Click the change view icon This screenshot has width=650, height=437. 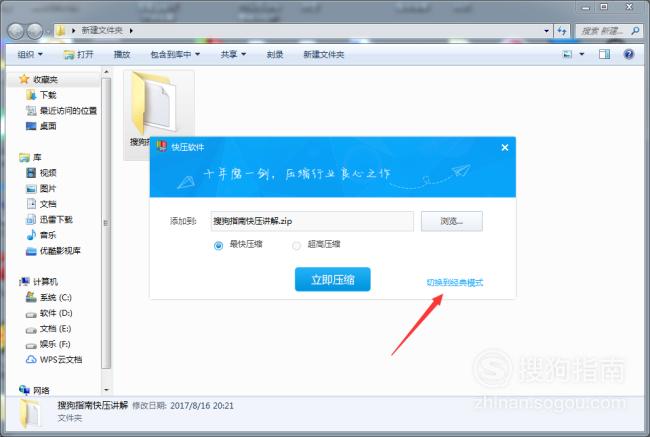(567, 54)
